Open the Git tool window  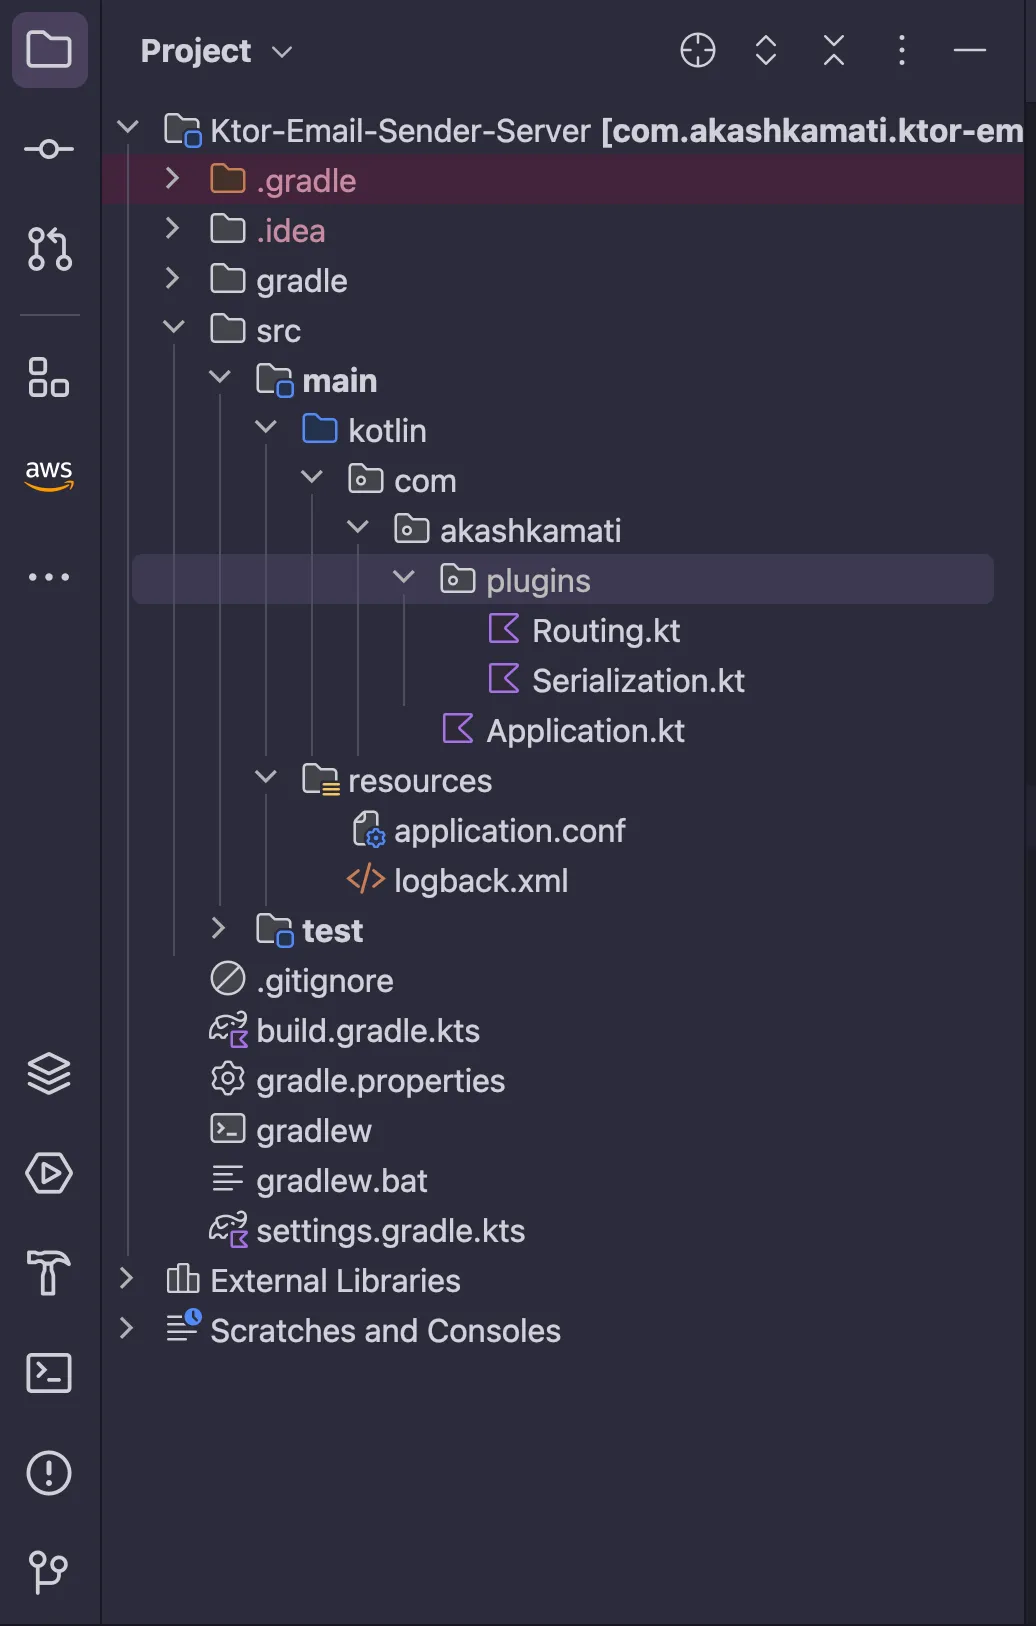[x=49, y=1571]
